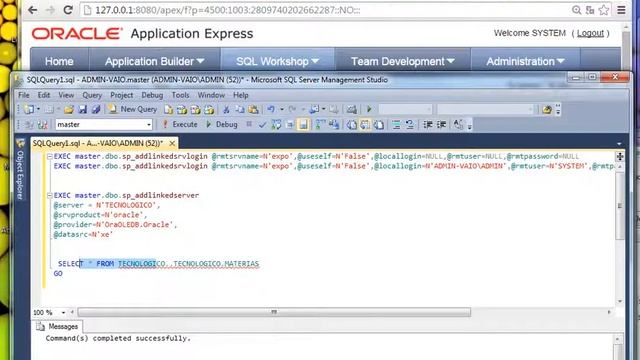The height and width of the screenshot is (360, 640).
Task: Click the Cut scissors icon
Action: pyautogui.click(x=226, y=109)
